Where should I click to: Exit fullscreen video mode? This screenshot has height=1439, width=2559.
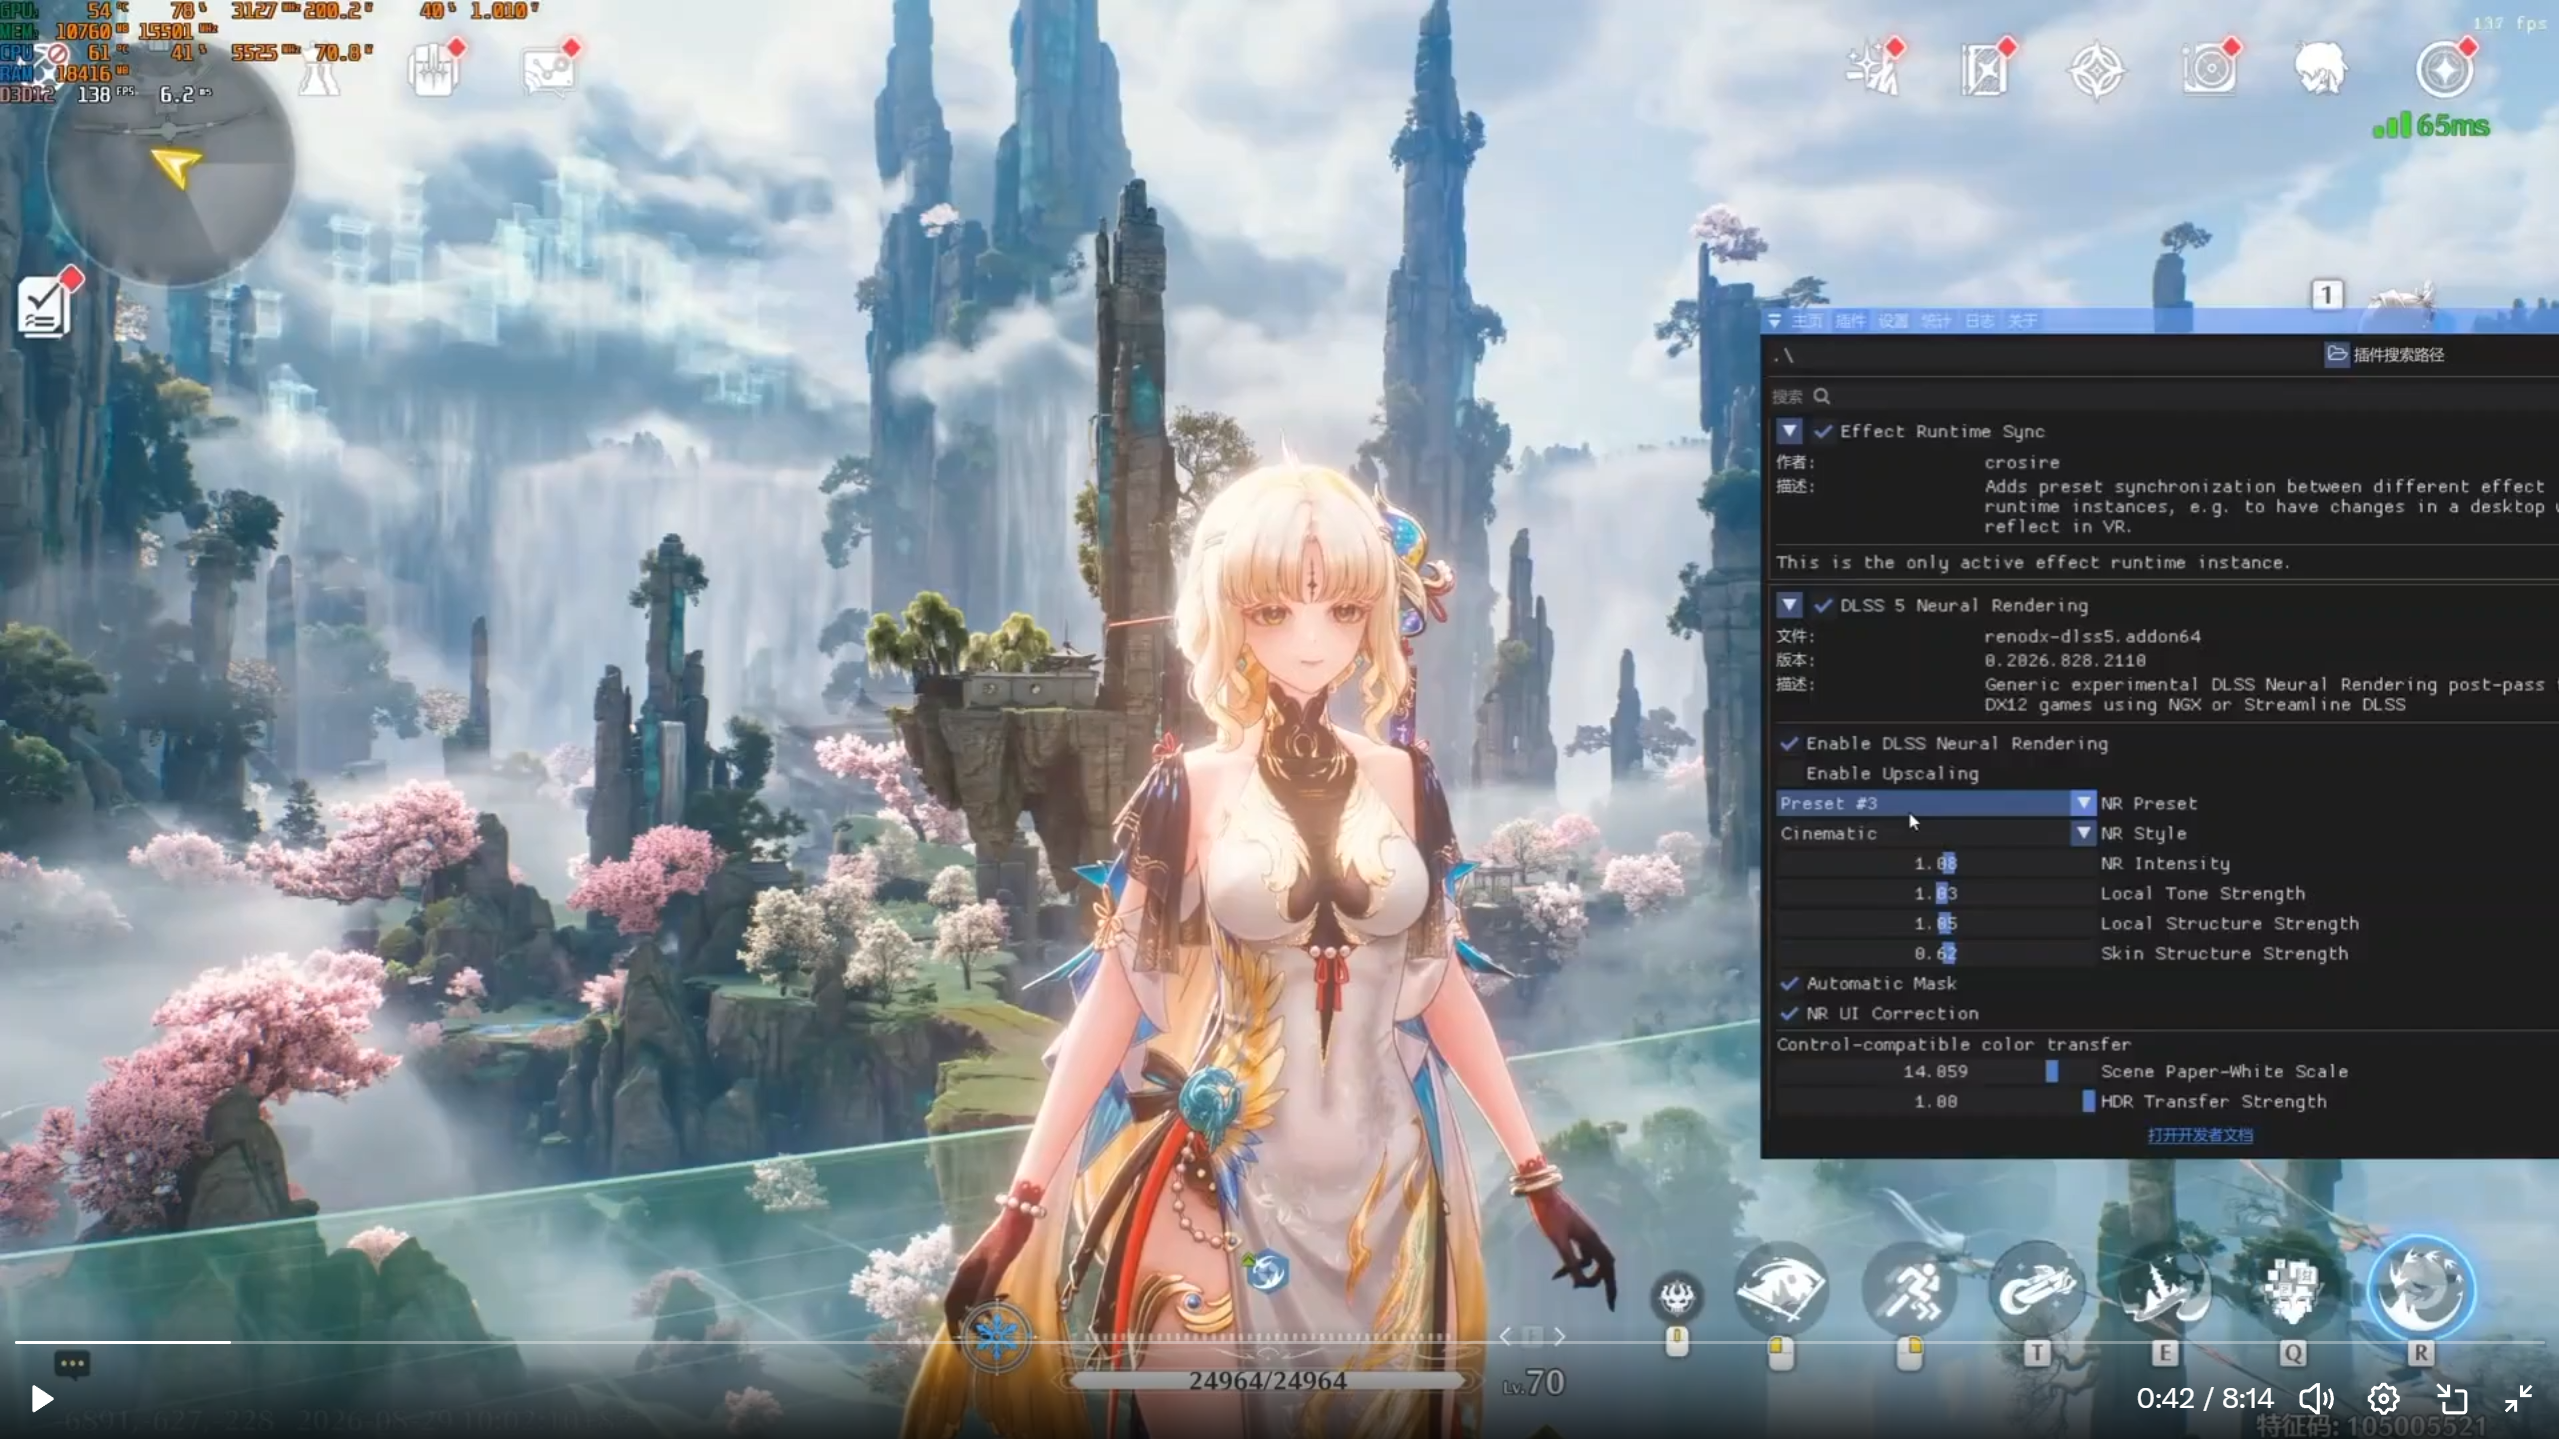pos(2518,1398)
